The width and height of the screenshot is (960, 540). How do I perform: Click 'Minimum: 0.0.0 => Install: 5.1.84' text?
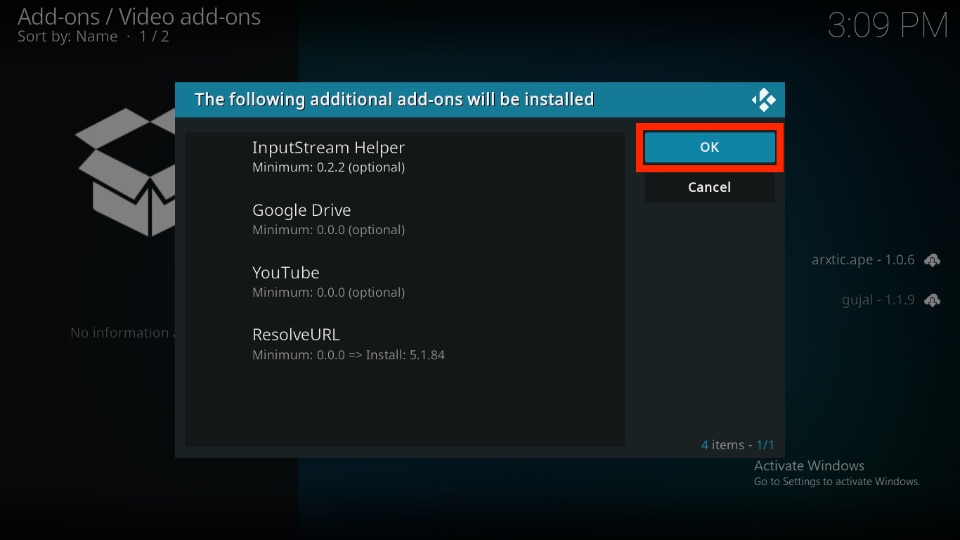[x=348, y=354]
